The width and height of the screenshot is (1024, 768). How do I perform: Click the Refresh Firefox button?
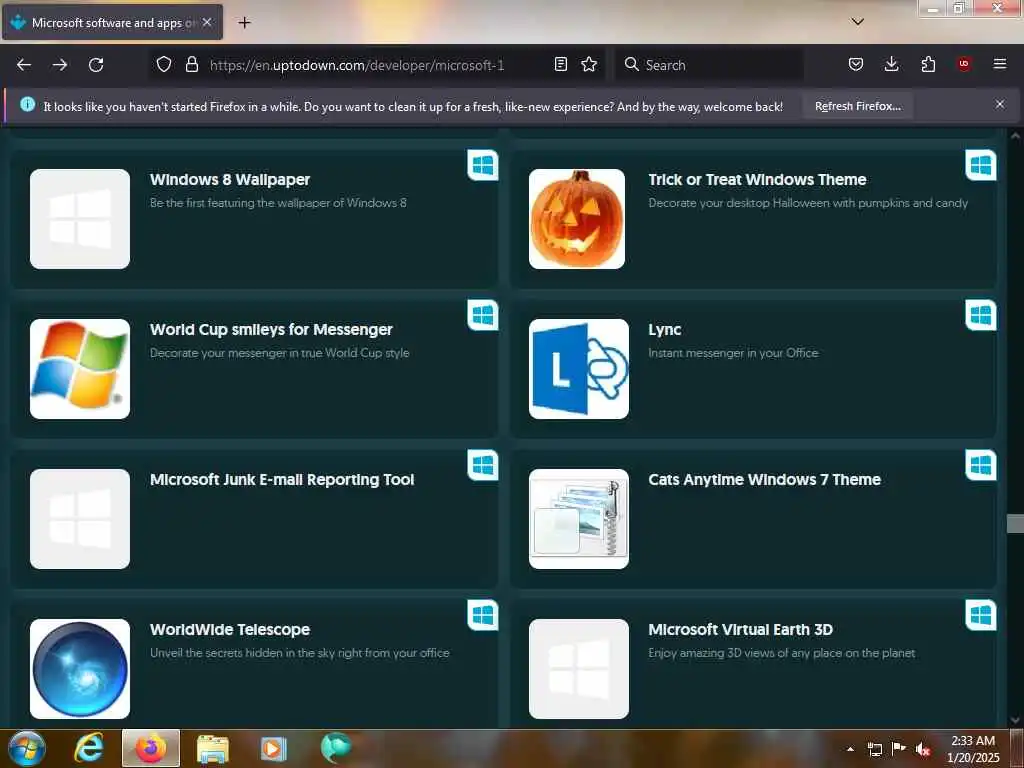click(x=857, y=106)
